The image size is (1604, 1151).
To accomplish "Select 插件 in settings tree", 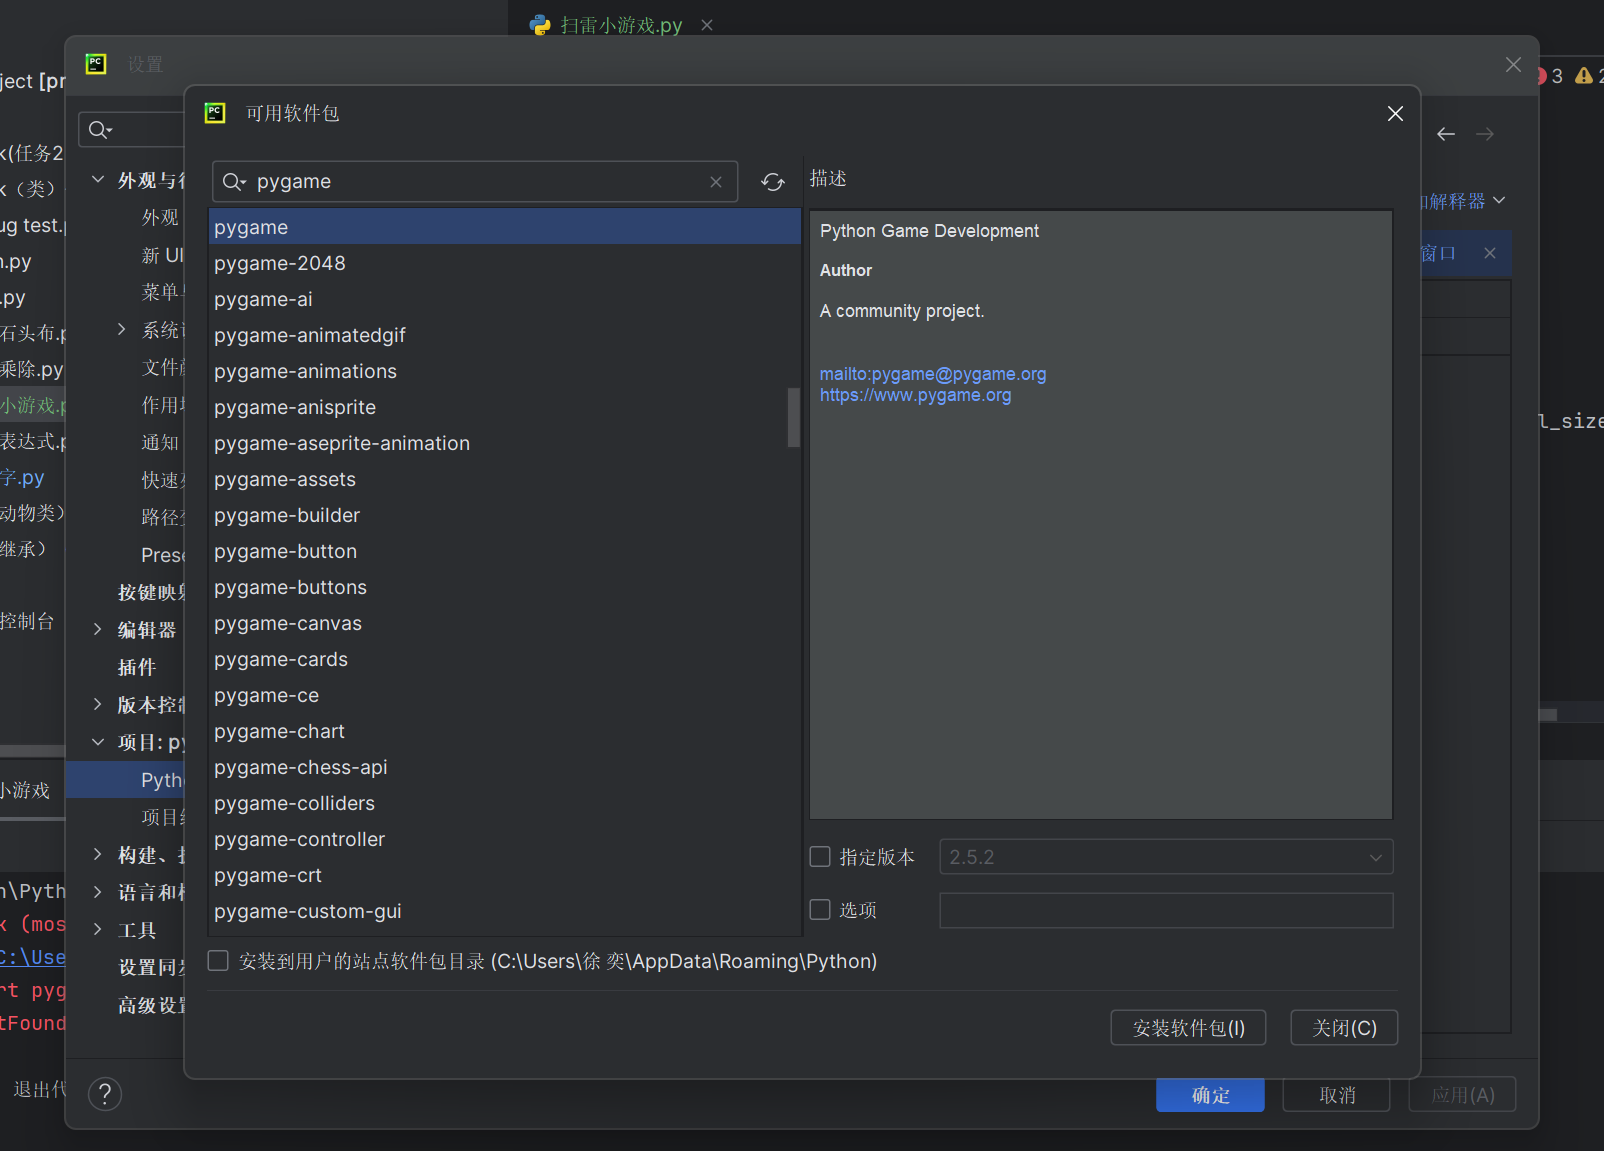I will click(137, 667).
